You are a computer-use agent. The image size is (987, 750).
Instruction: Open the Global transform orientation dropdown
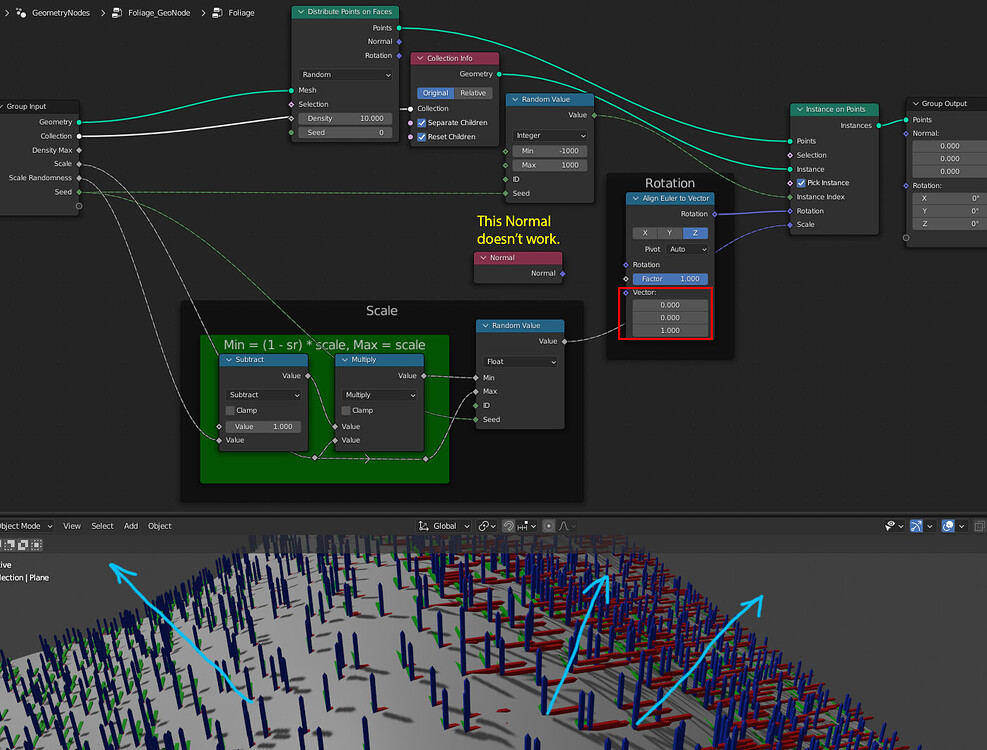point(443,526)
